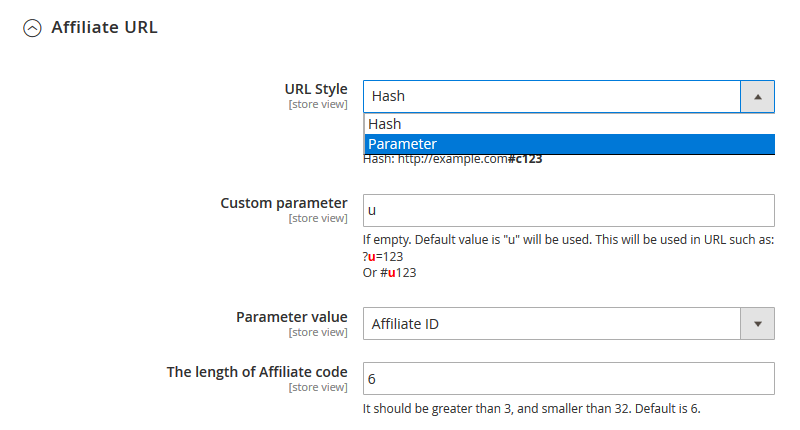Click the URL Style field label
Image resolution: width=800 pixels, height=430 pixels.
pos(316,89)
